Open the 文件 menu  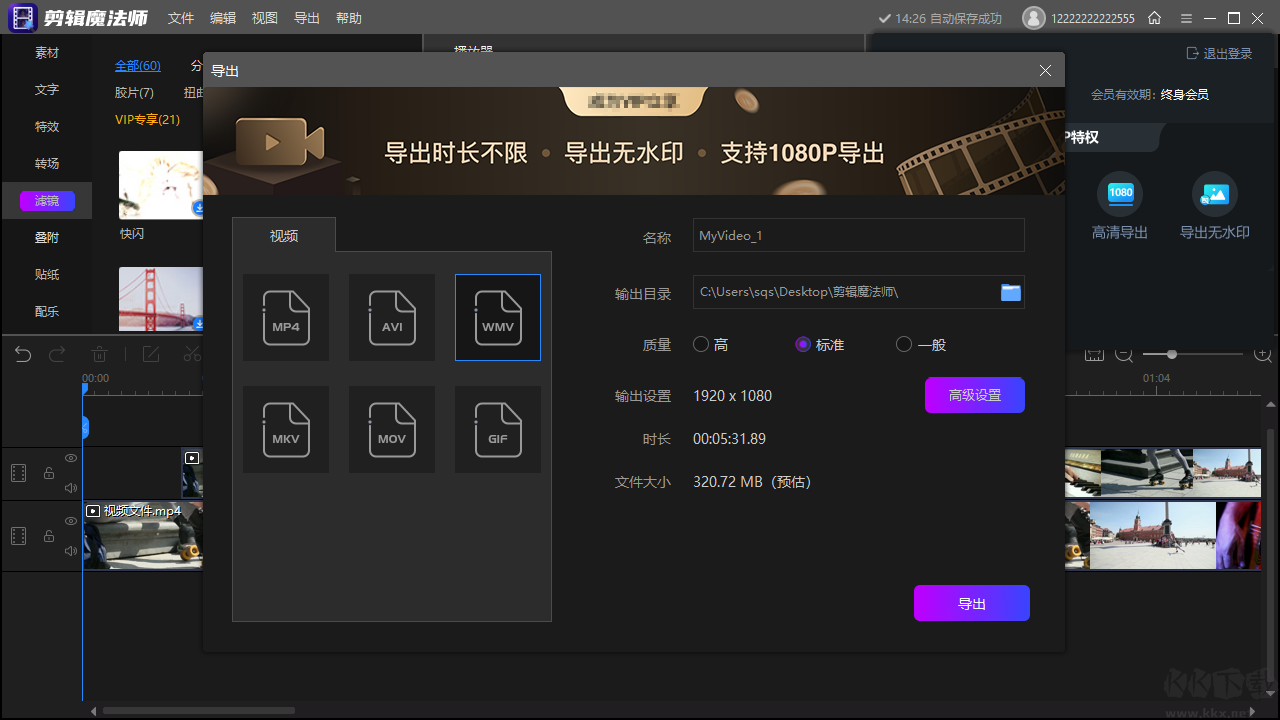pyautogui.click(x=181, y=18)
